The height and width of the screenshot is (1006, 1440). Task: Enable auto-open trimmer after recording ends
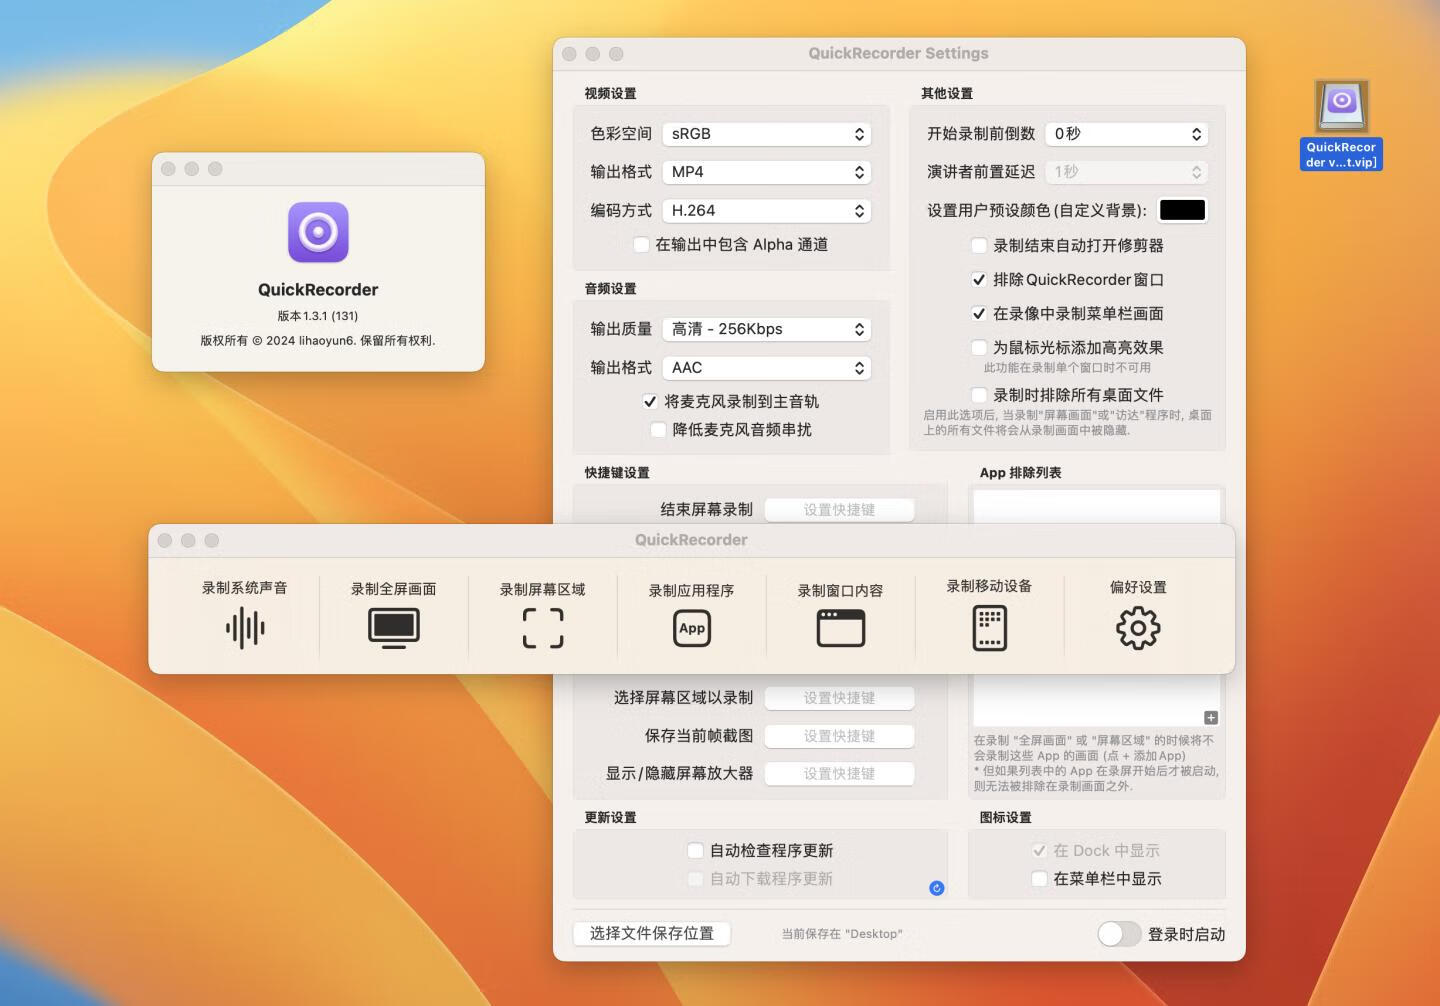click(979, 246)
